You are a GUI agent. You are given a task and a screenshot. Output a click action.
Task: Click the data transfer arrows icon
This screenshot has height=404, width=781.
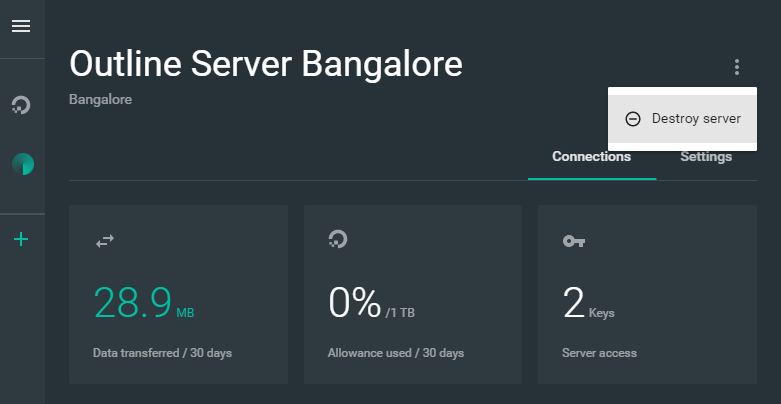click(105, 241)
